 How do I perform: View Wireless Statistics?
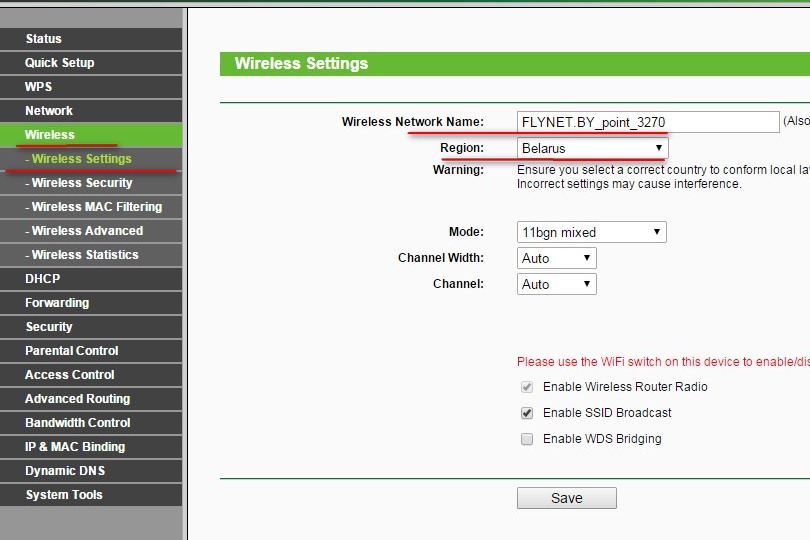(90, 255)
